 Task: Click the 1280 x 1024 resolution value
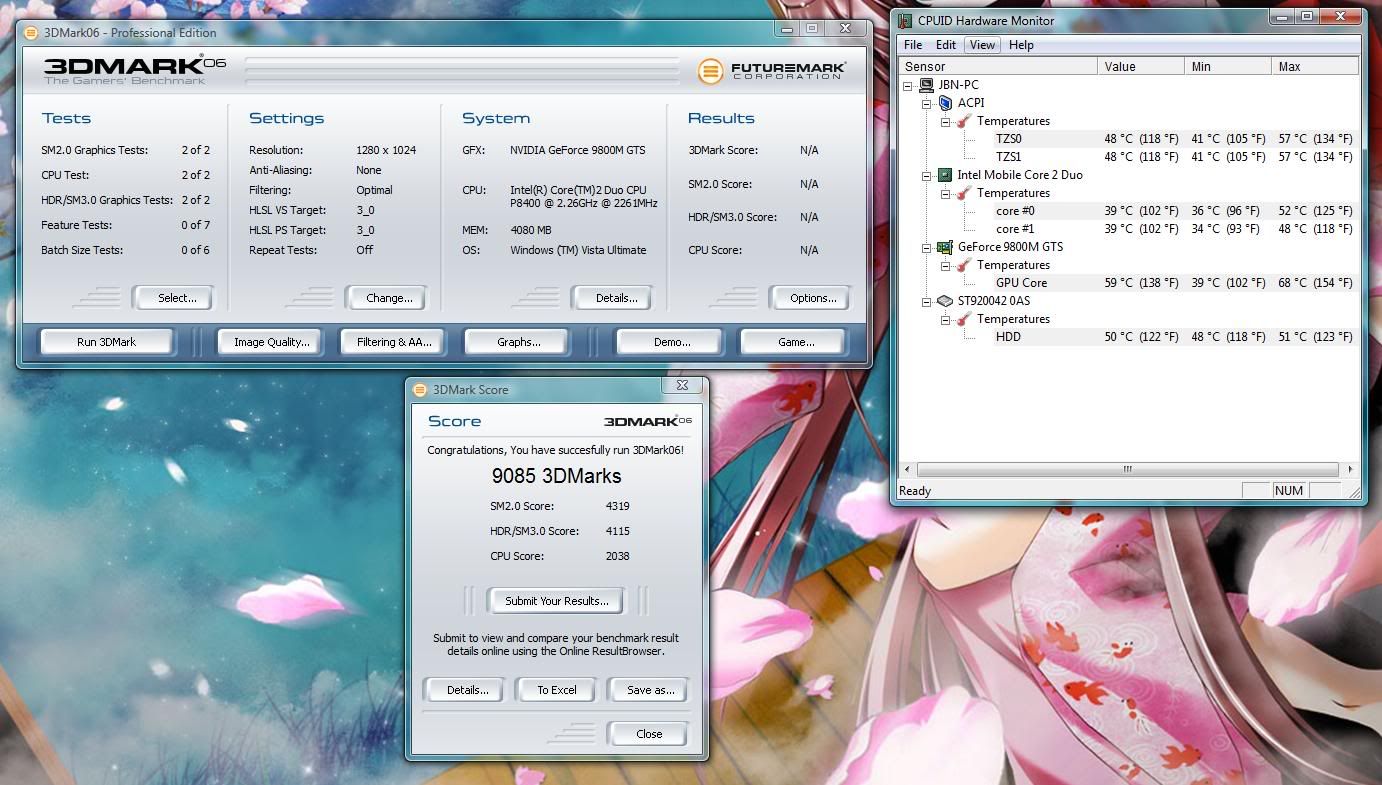click(x=386, y=150)
